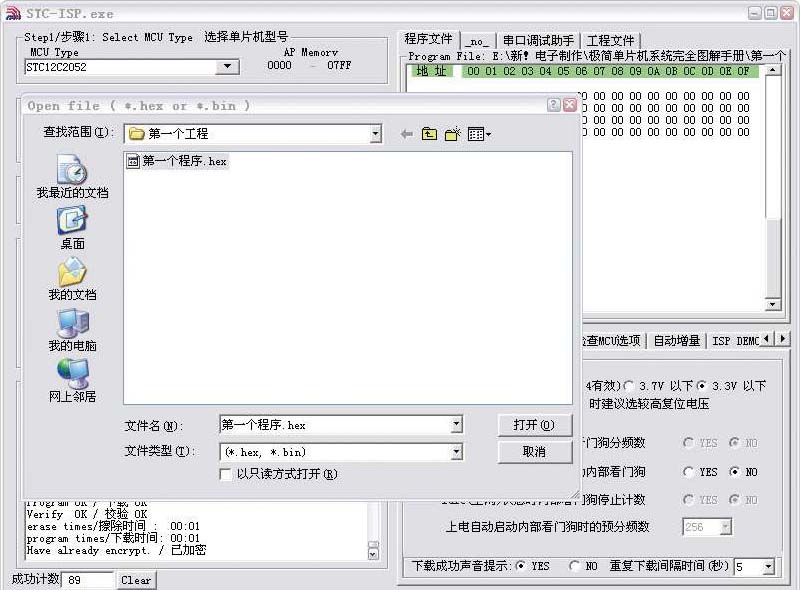Create a new folder using the toolbar icon
Image resolution: width=800 pixels, height=590 pixels.
453,134
